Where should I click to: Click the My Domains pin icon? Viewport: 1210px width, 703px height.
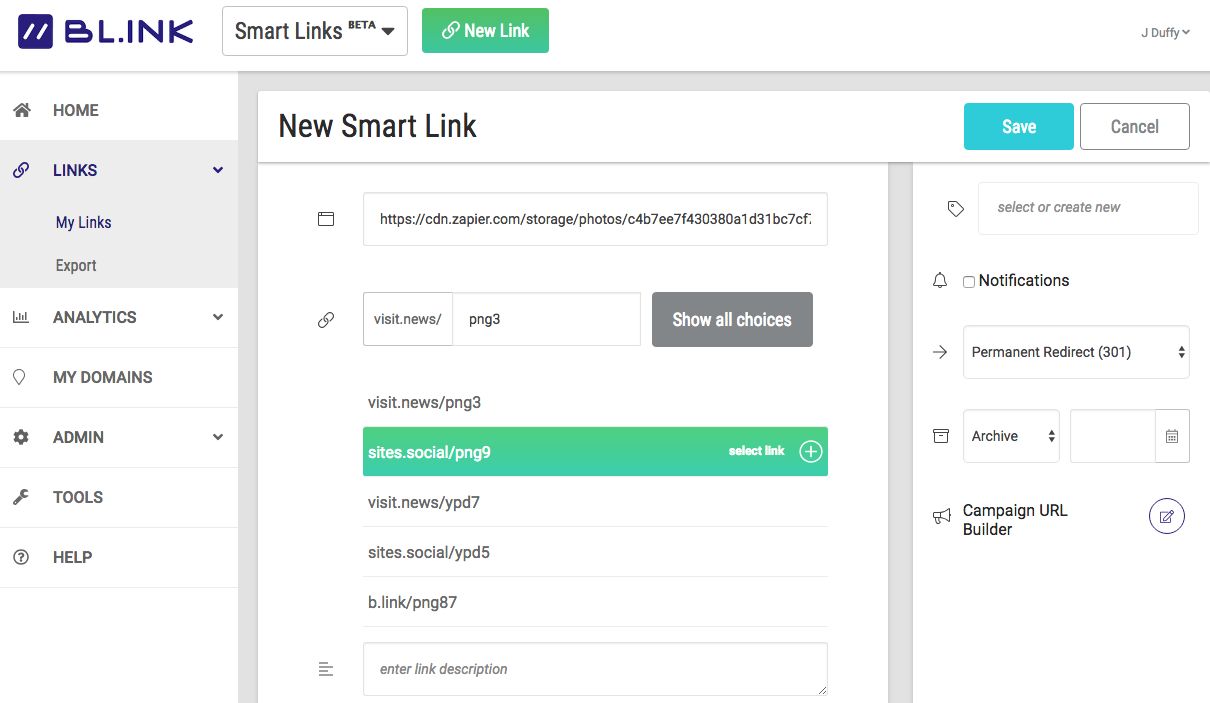point(19,377)
